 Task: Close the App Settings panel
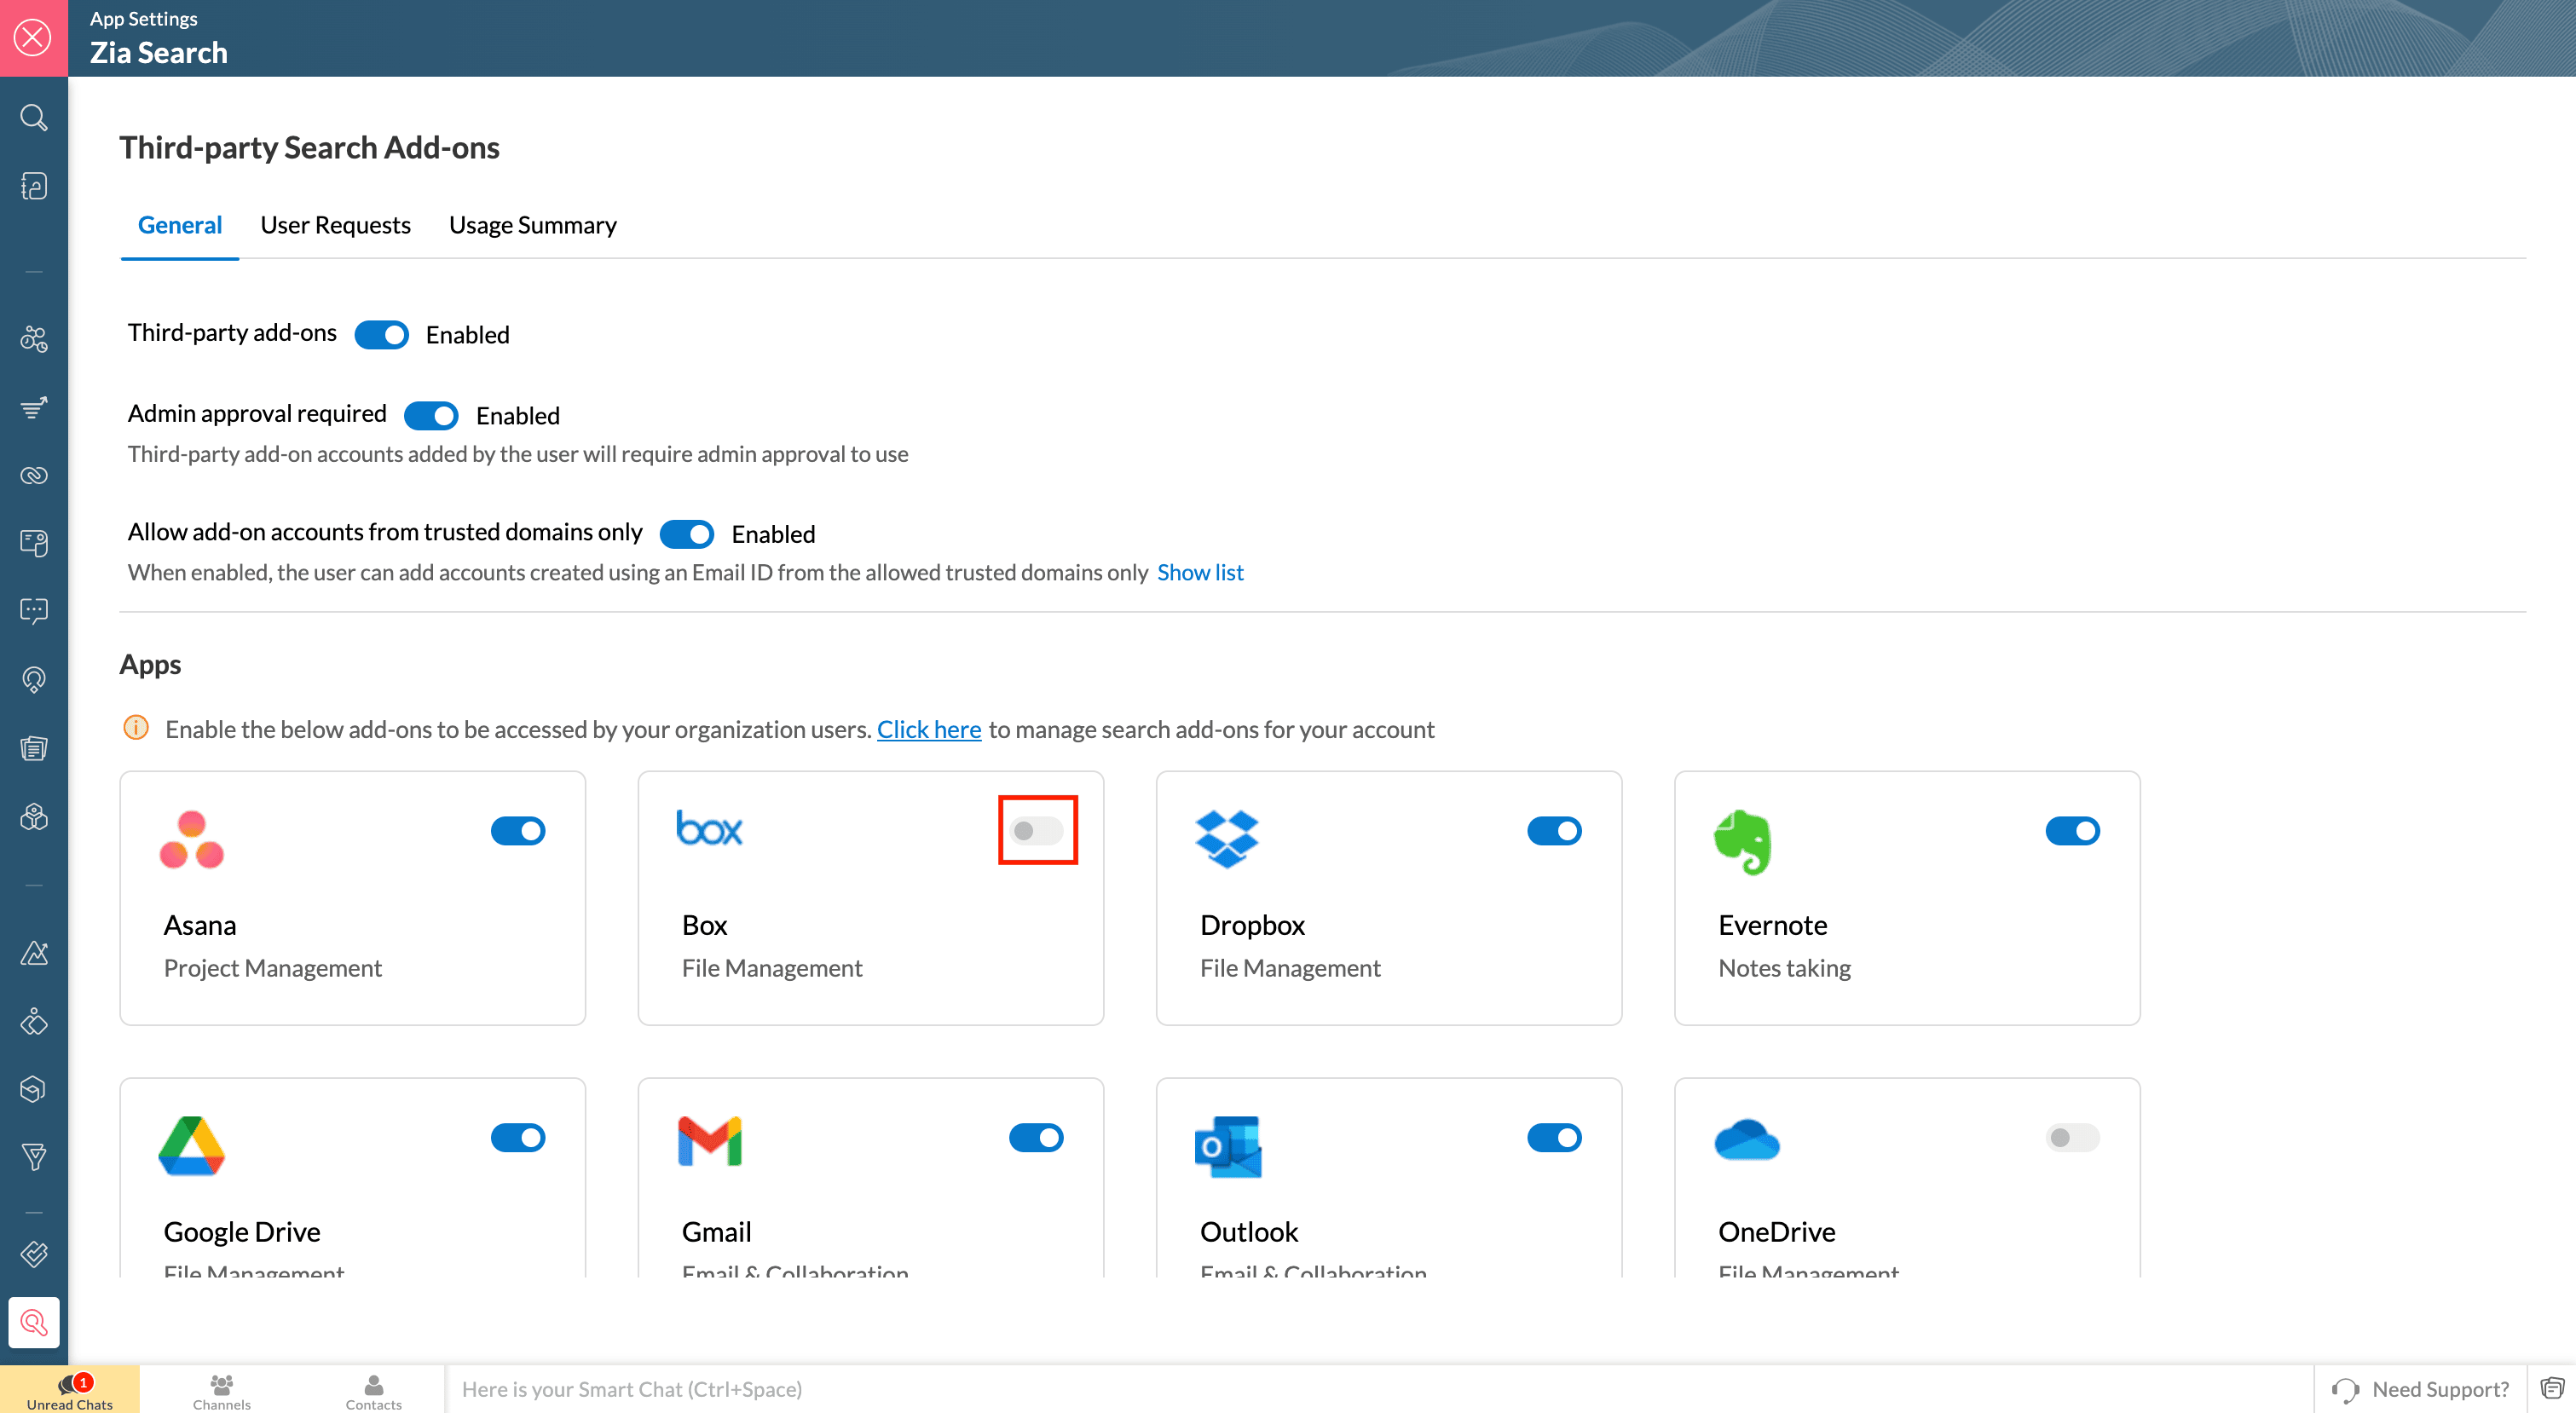[x=33, y=38]
